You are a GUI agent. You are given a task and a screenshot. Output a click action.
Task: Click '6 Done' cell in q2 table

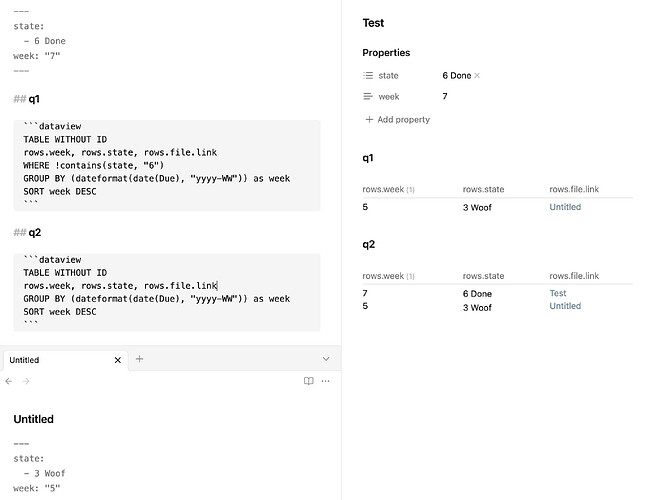coord(477,294)
